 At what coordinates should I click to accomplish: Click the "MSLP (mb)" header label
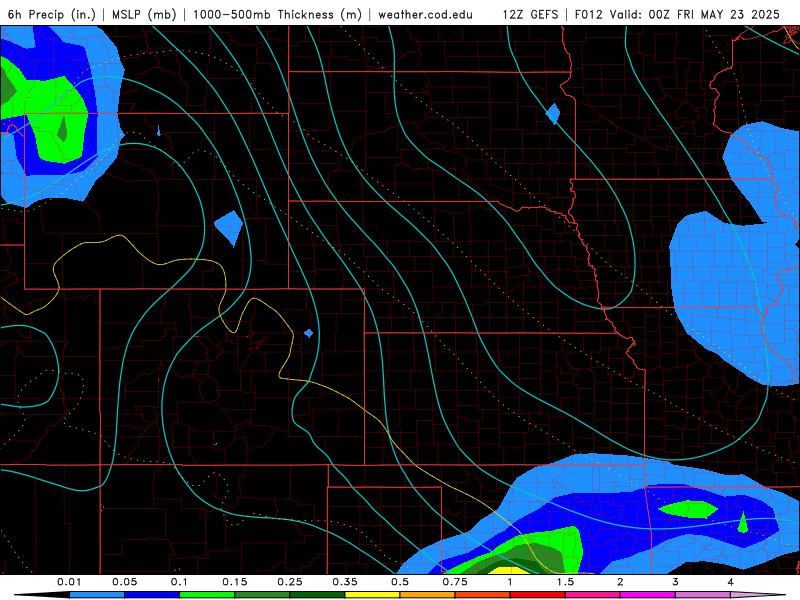[x=144, y=14]
